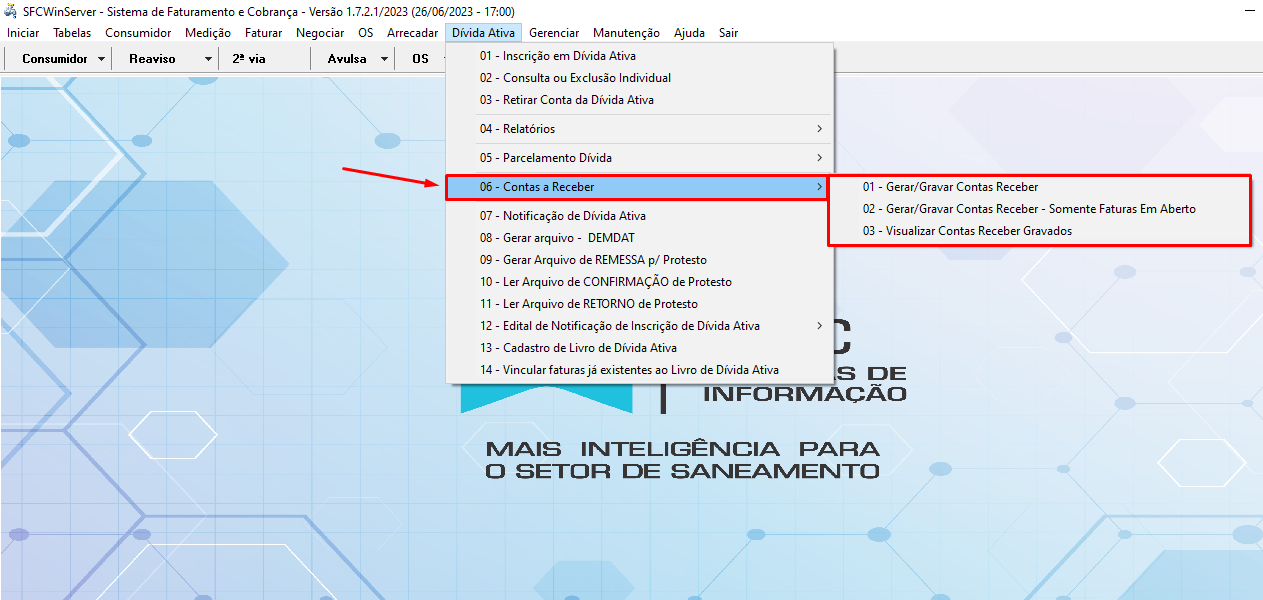The image size is (1263, 600).
Task: Open the Iniciar menu
Action: tap(22, 32)
